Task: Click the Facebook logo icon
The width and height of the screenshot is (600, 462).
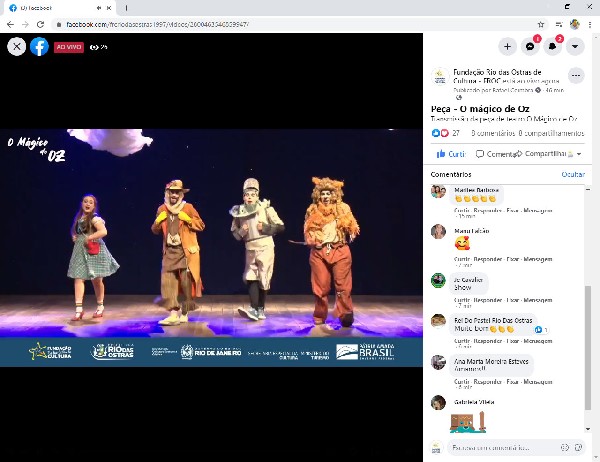Action: pos(39,46)
